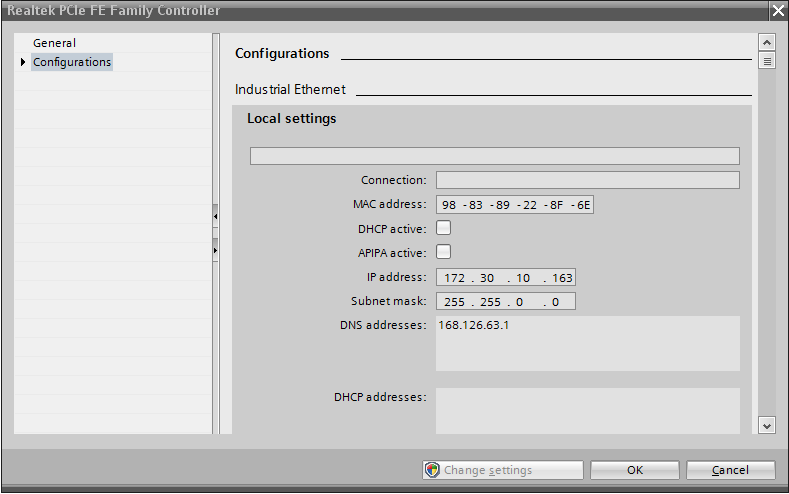Confirm with the OK button
This screenshot has height=494, width=789.
point(635,470)
